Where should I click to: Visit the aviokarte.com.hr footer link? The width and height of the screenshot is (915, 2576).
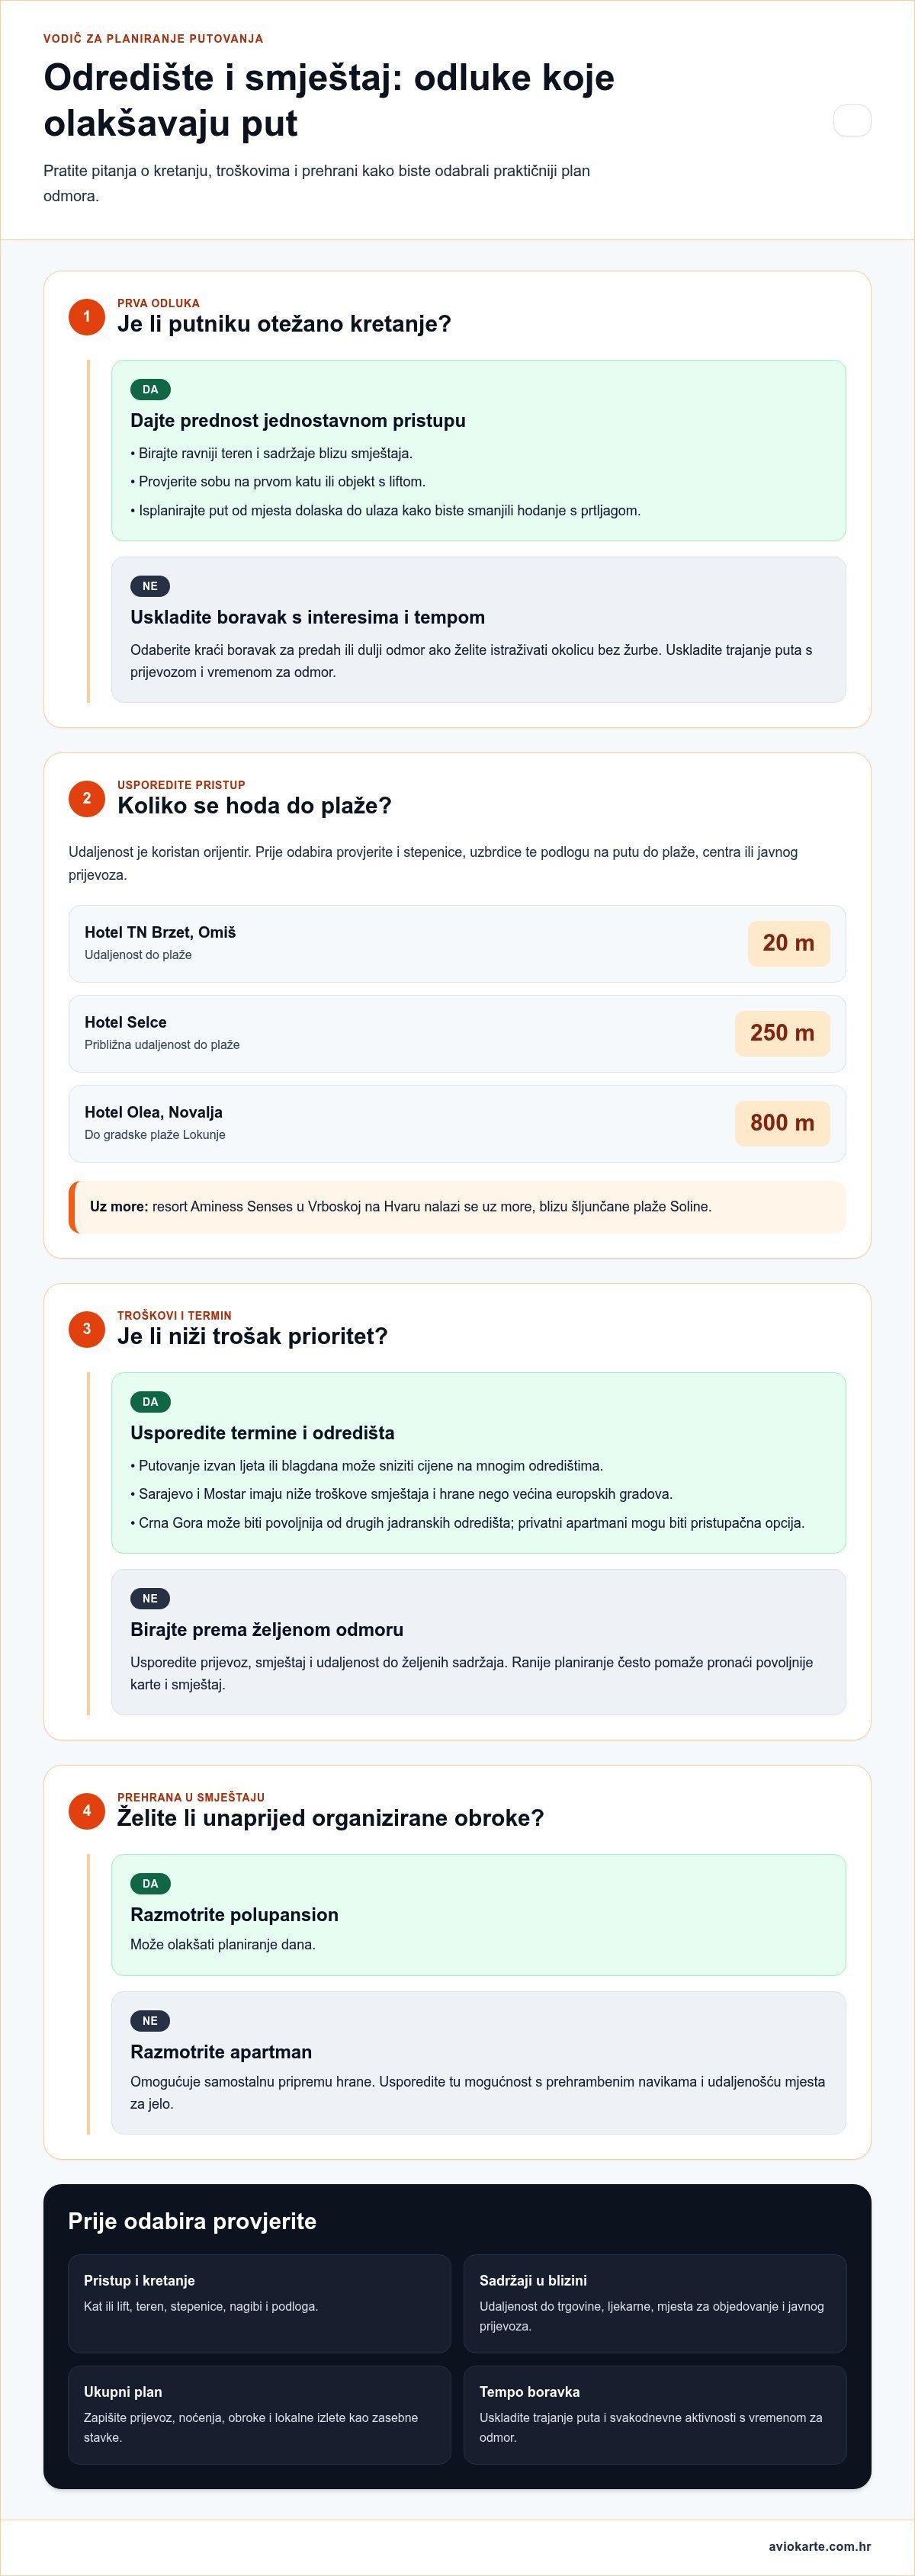click(820, 2546)
